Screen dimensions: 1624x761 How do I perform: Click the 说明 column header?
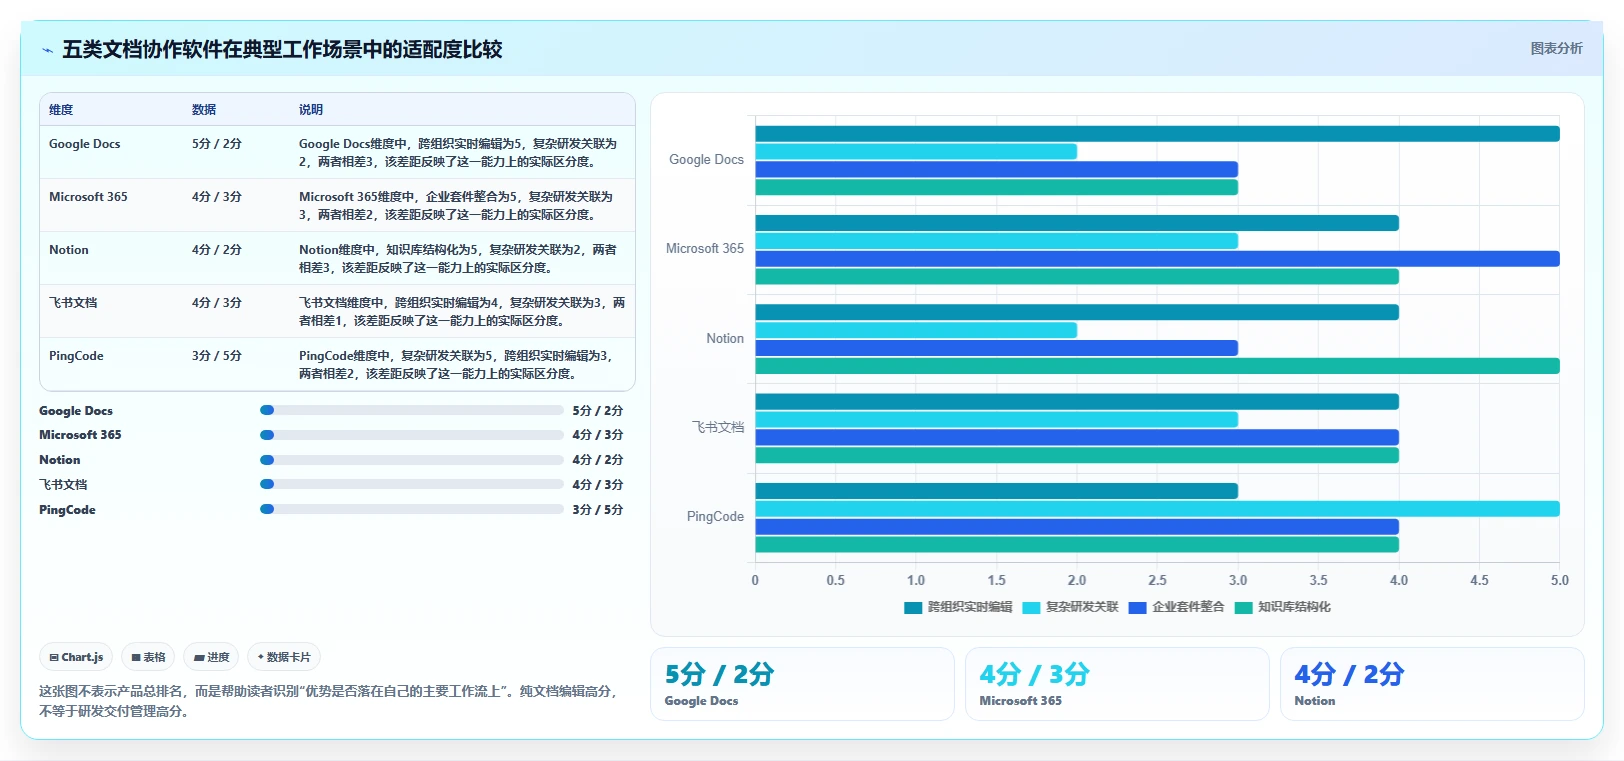point(311,110)
